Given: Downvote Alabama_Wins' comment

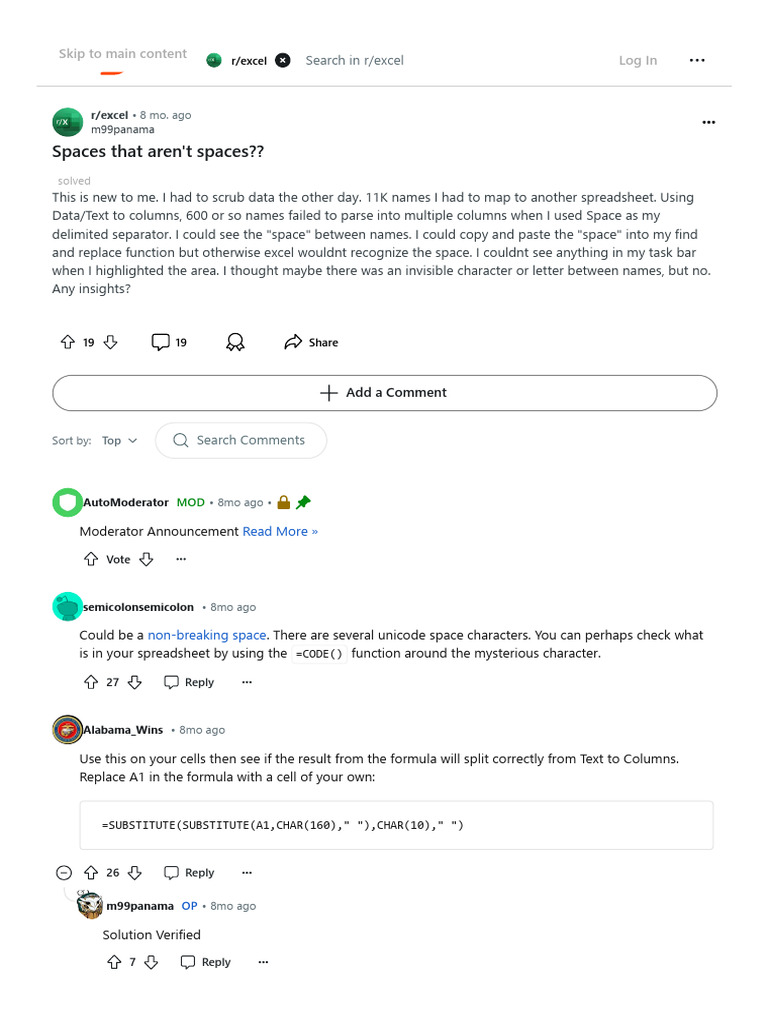Looking at the screenshot, I should point(135,872).
